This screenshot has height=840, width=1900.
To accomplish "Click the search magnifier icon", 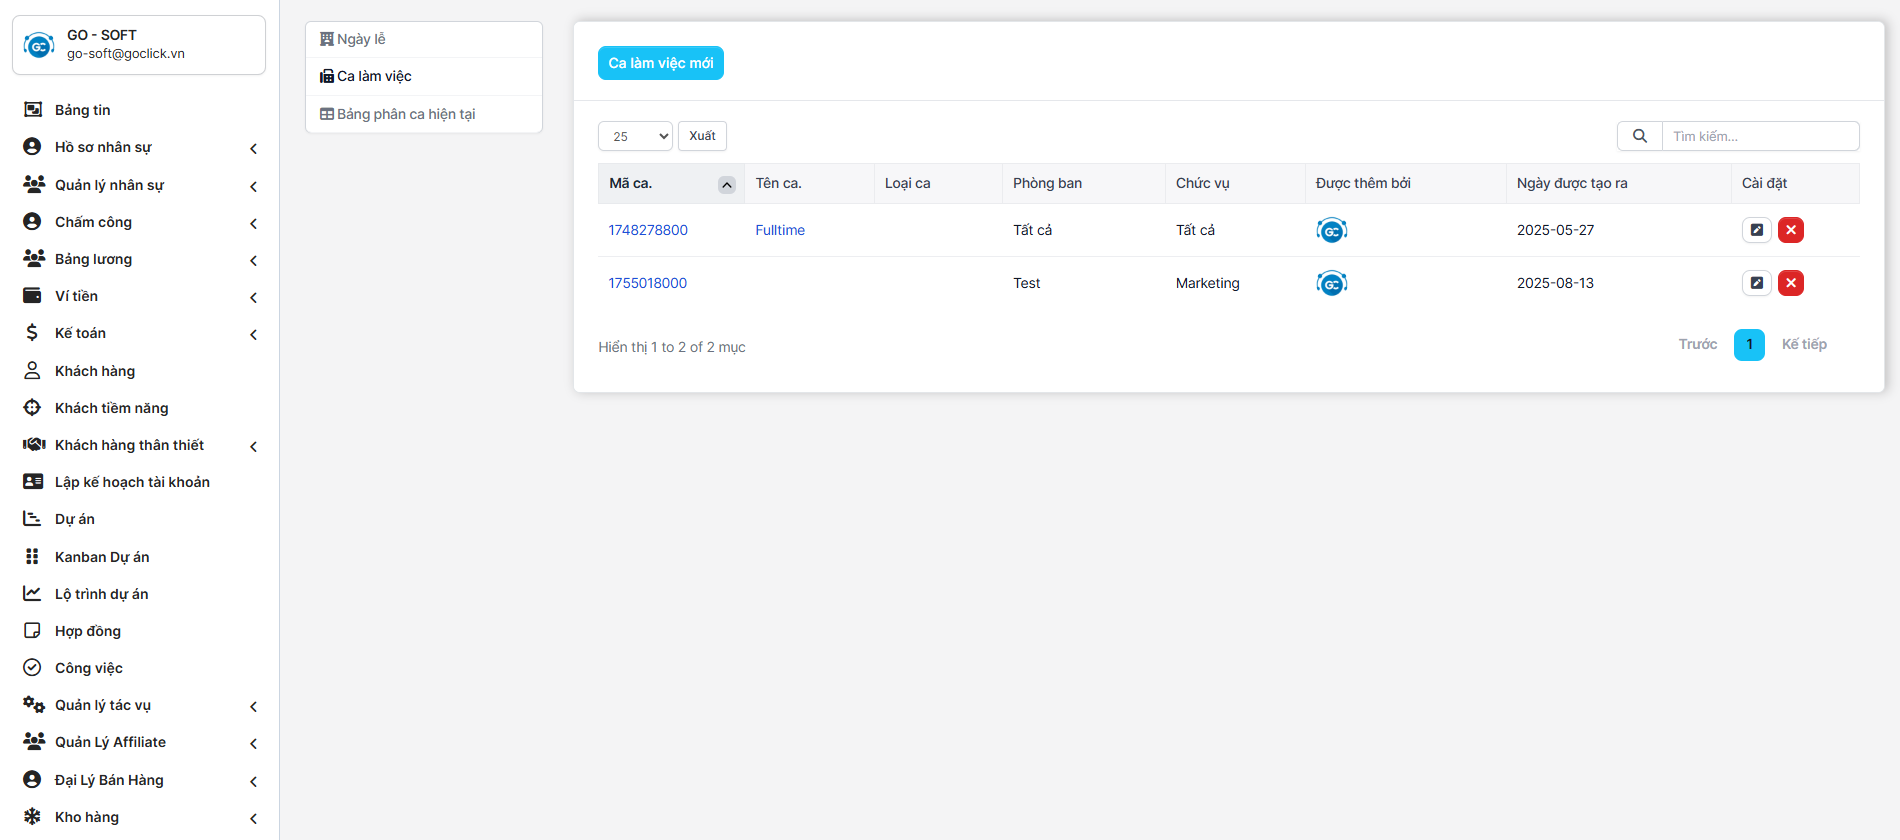I will pos(1639,136).
